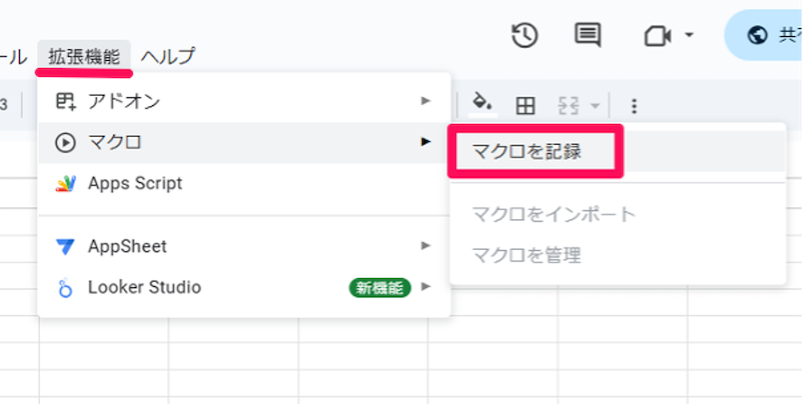Screen dimensions: 804x404
Task: Click the greyed マクロを管理 entry
Action: tap(618, 255)
